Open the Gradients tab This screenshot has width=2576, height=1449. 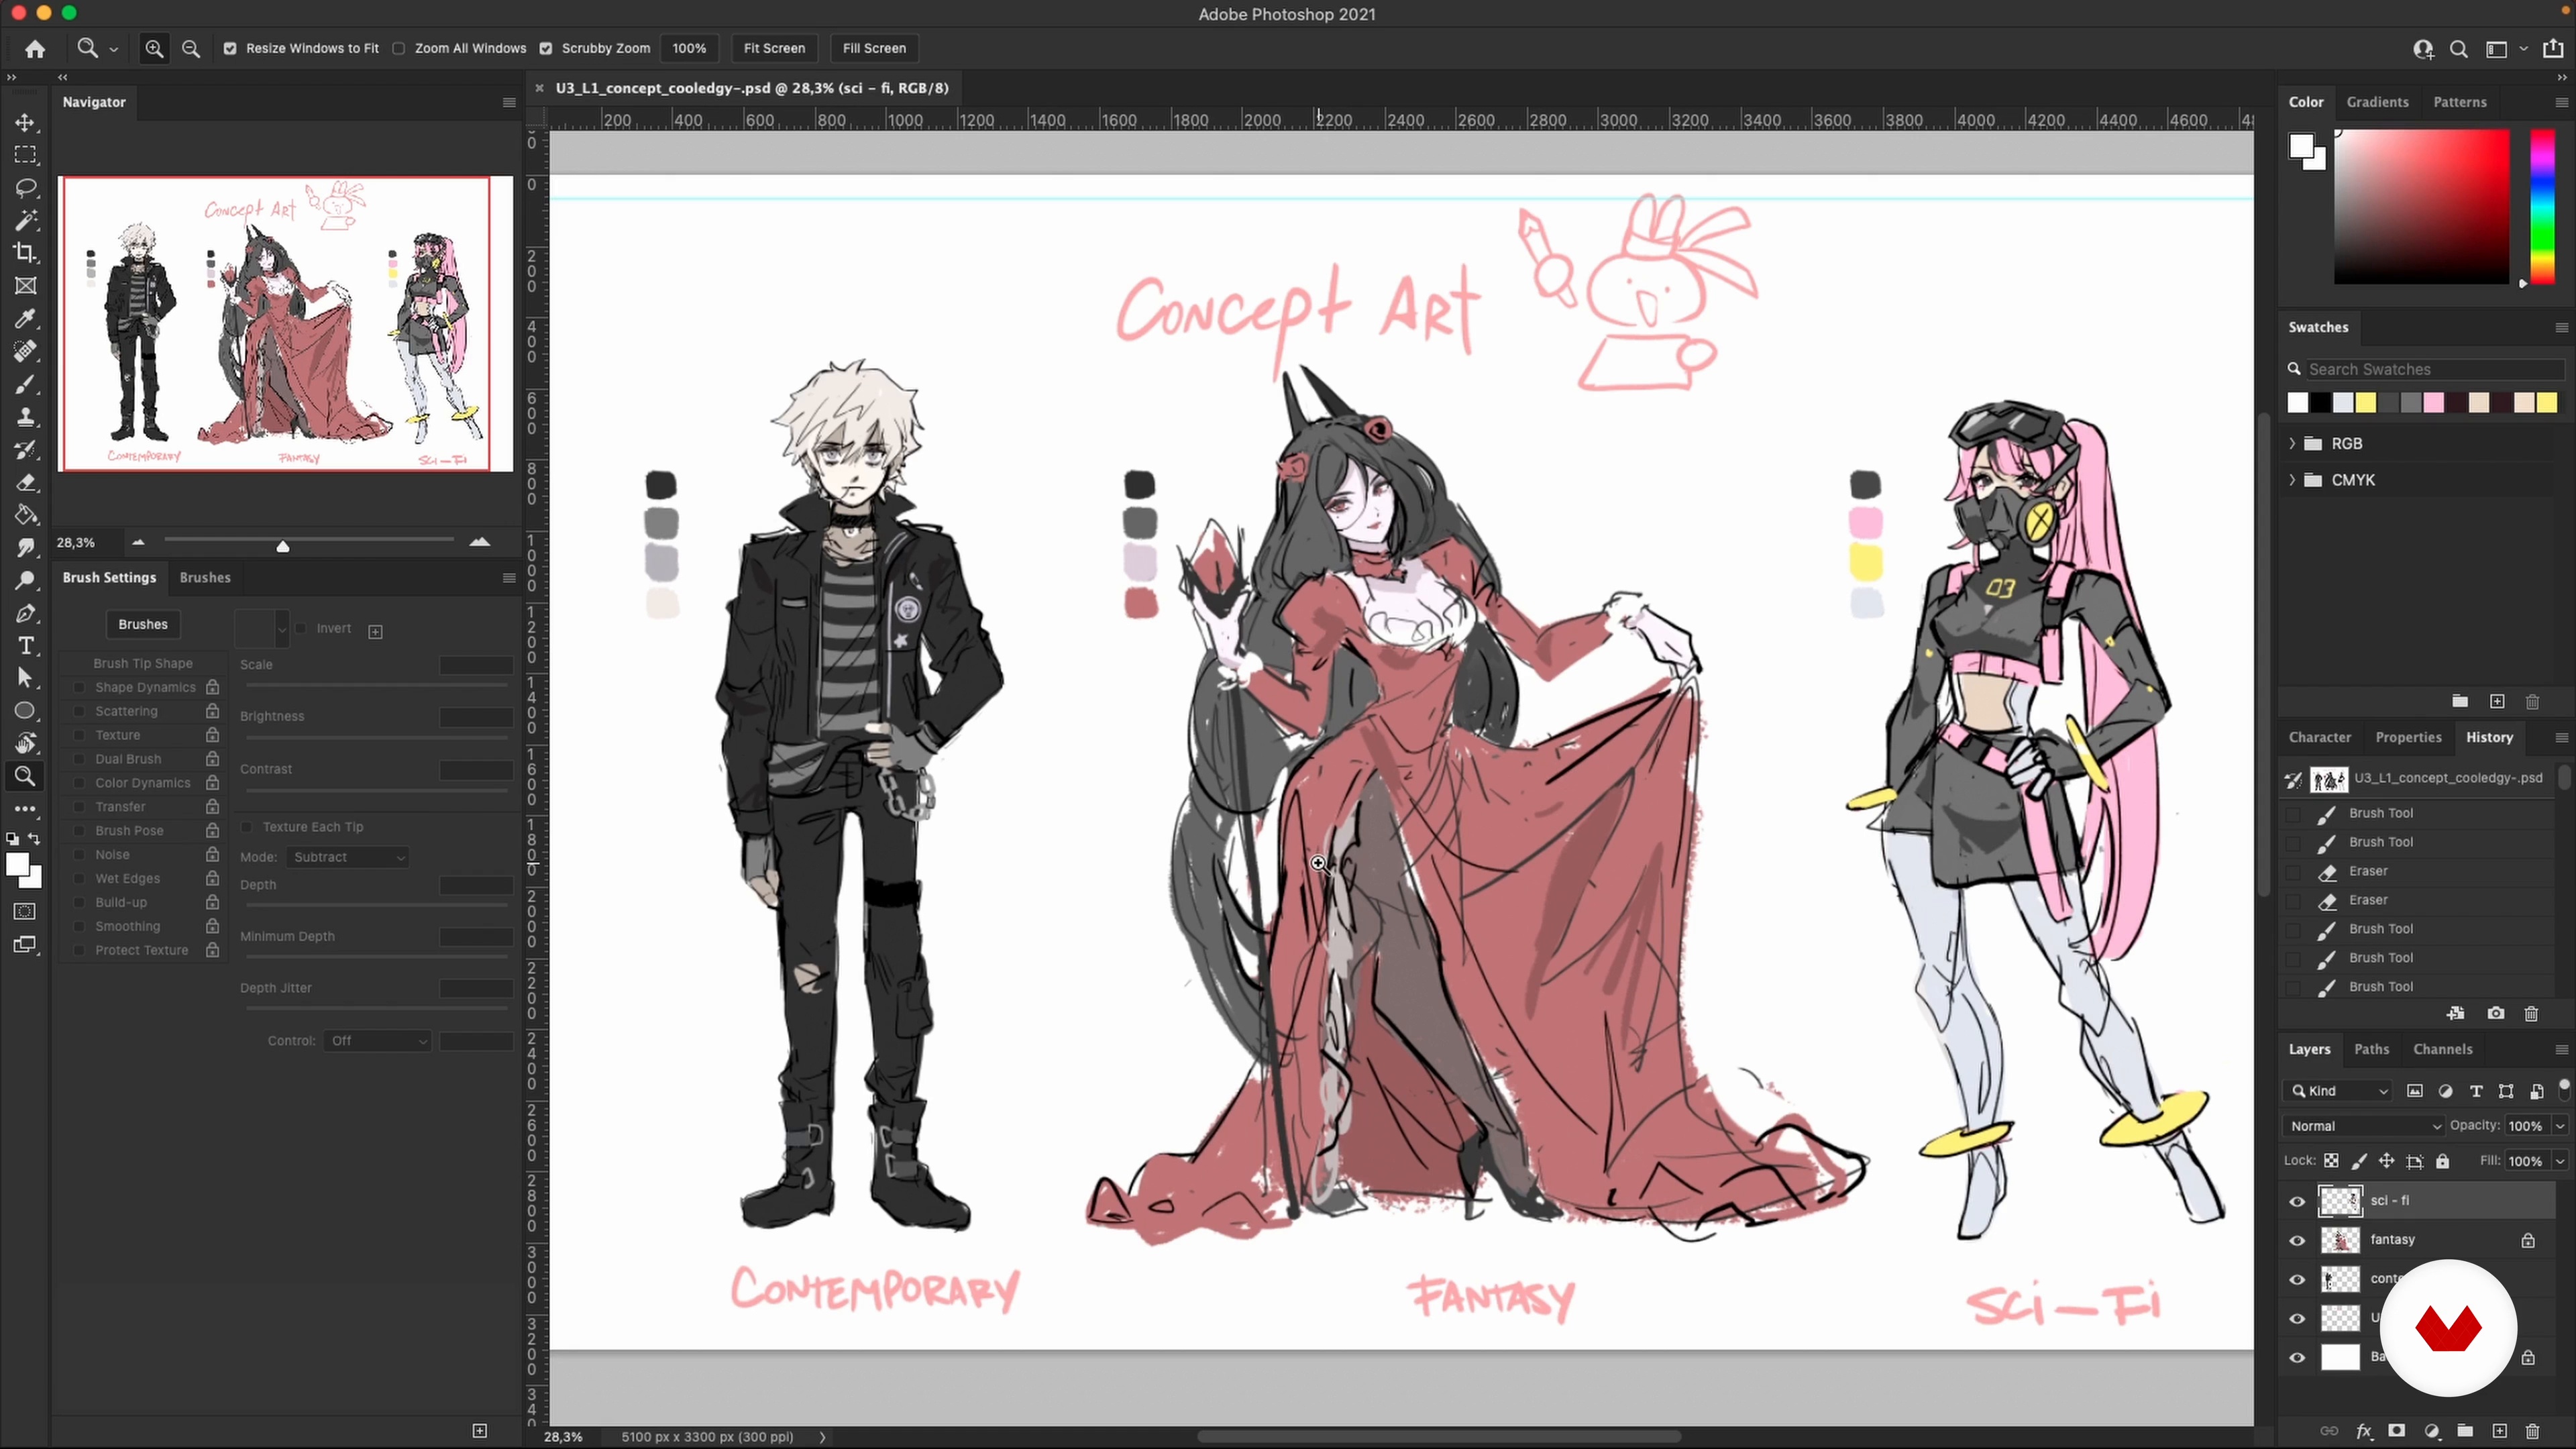coord(2377,102)
